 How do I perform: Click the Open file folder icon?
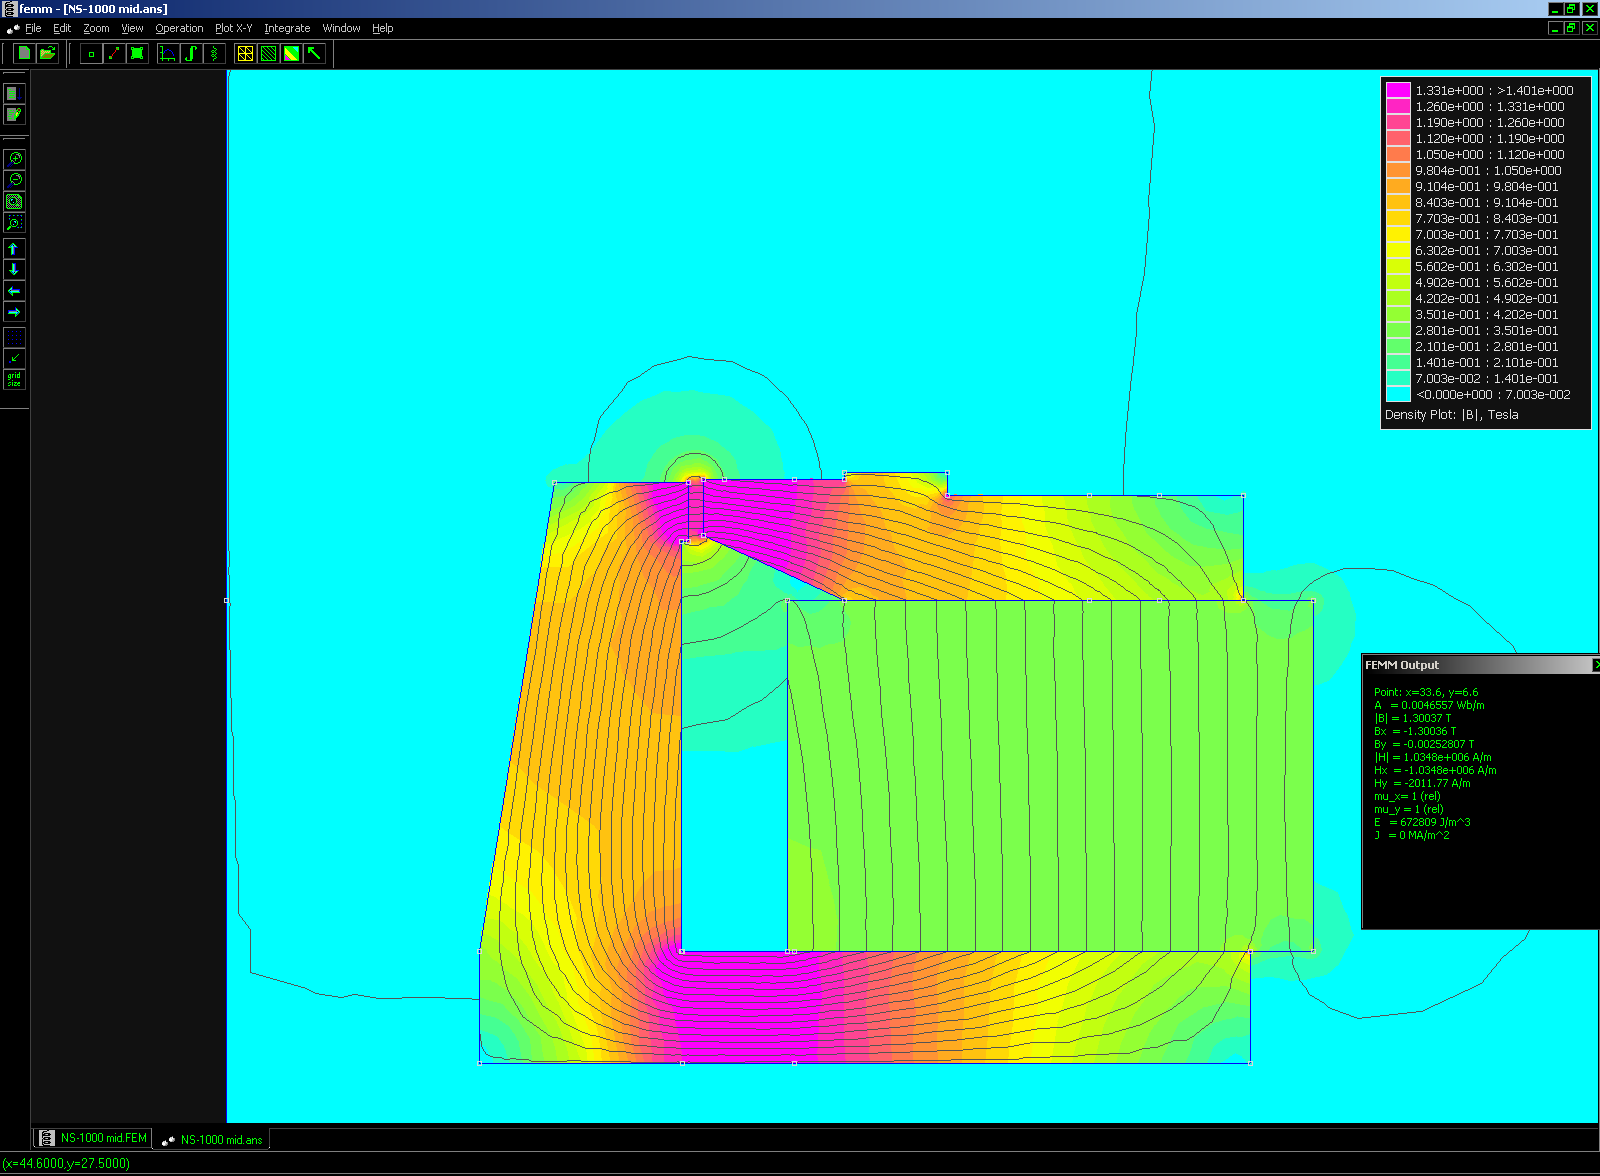pos(47,53)
